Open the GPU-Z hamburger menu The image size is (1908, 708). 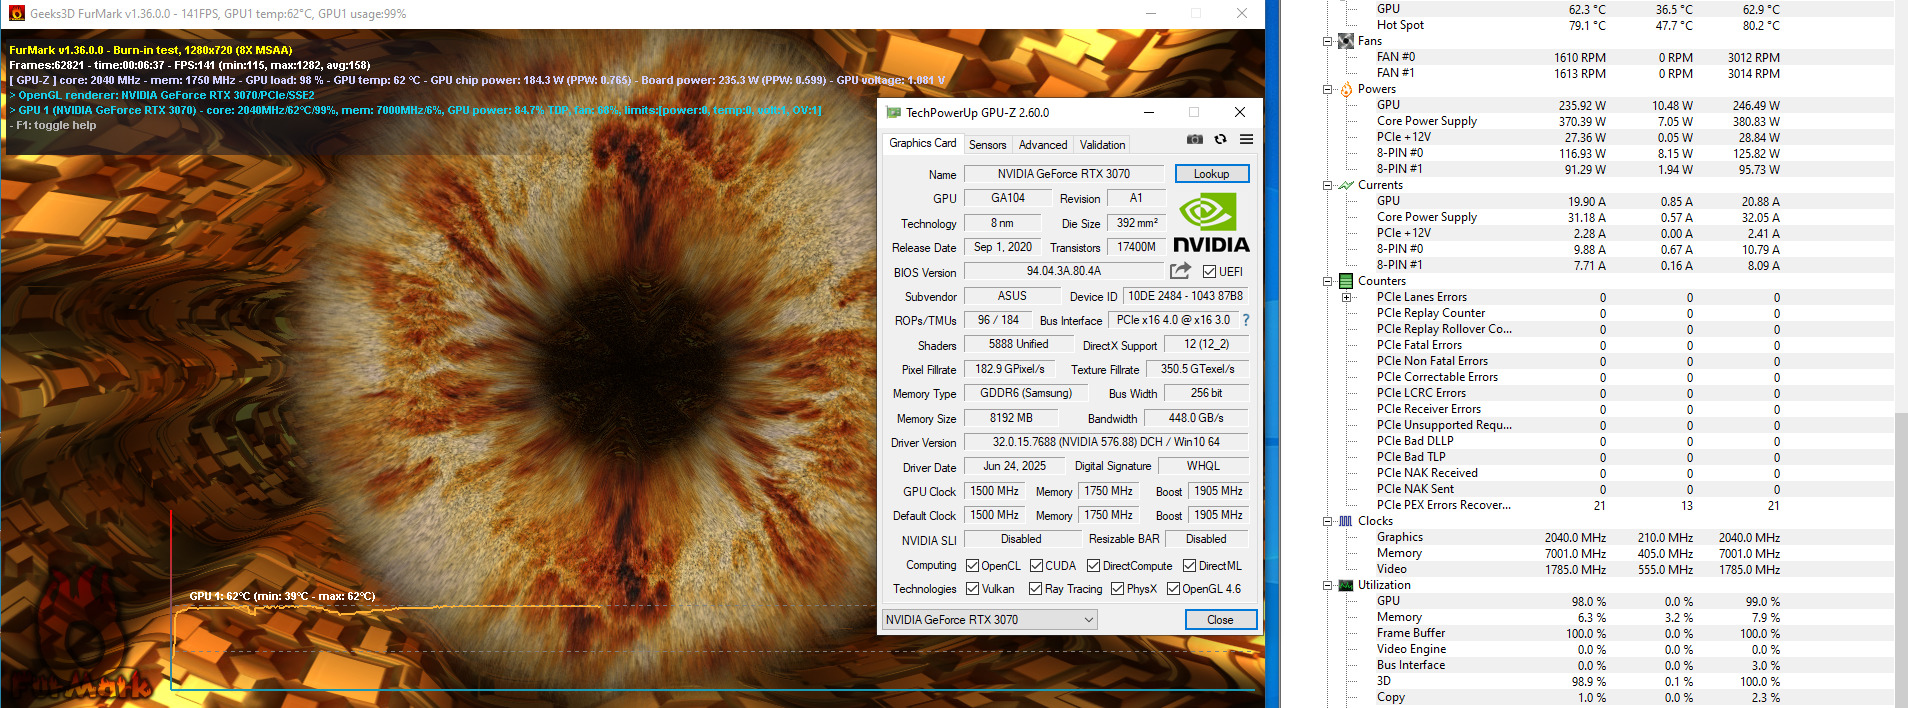coord(1246,139)
